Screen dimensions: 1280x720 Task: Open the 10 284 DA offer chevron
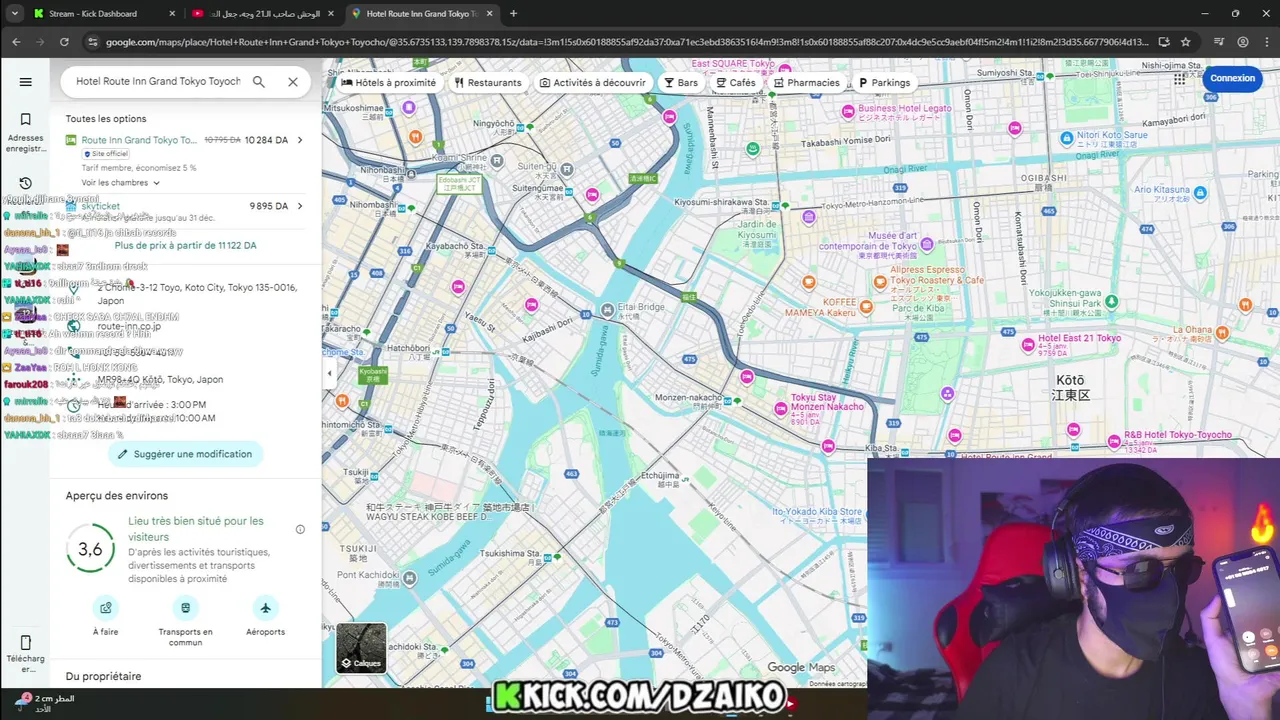300,140
